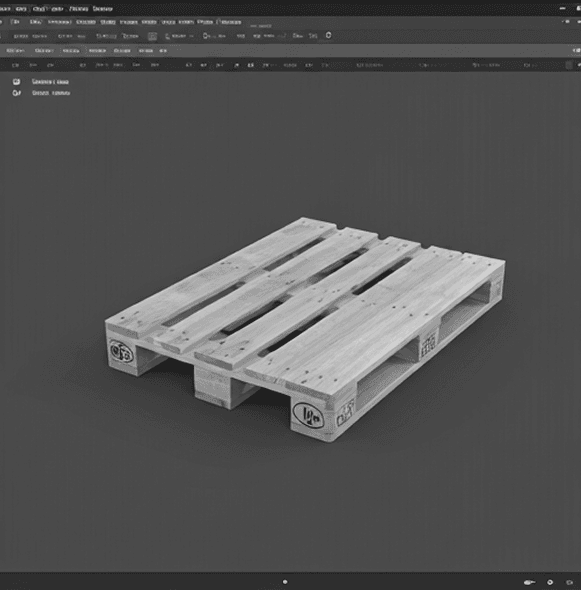Image resolution: width=581 pixels, height=590 pixels.
Task: Click the square framed icon in the toolbar
Action: 152,36
